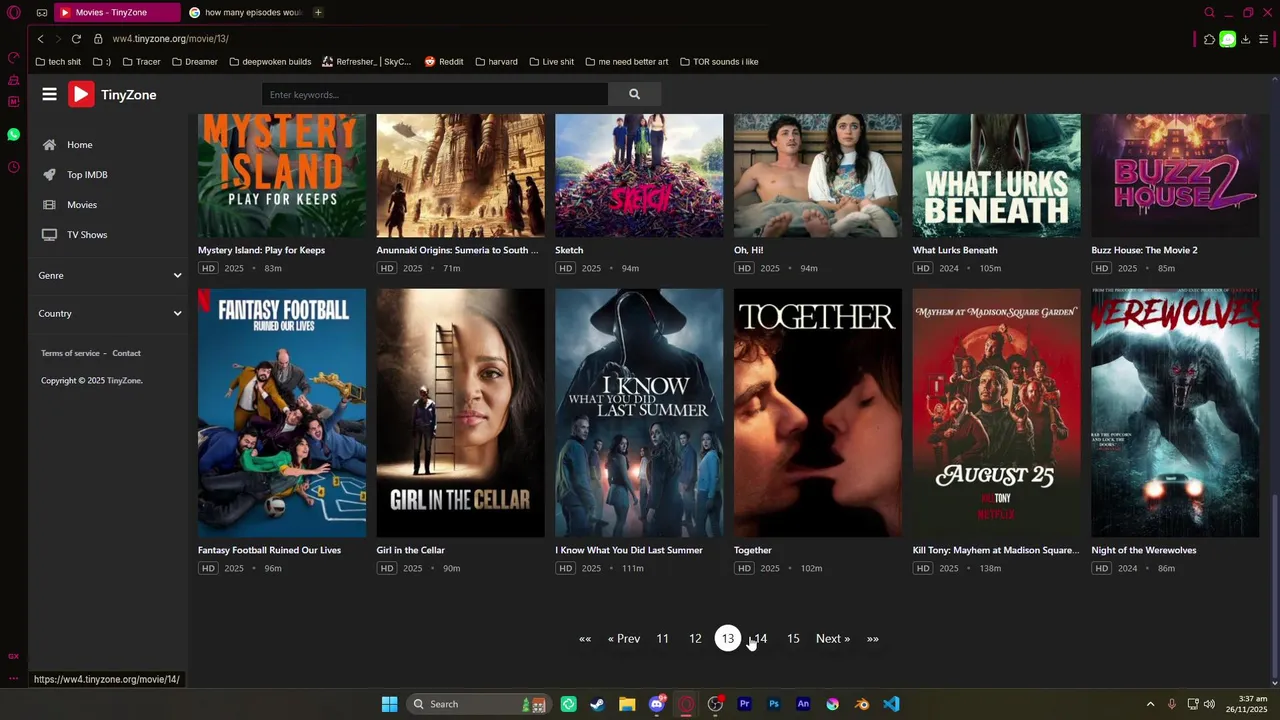This screenshot has height=720, width=1280.
Task: Click Terms of service link
Action: click(x=70, y=353)
